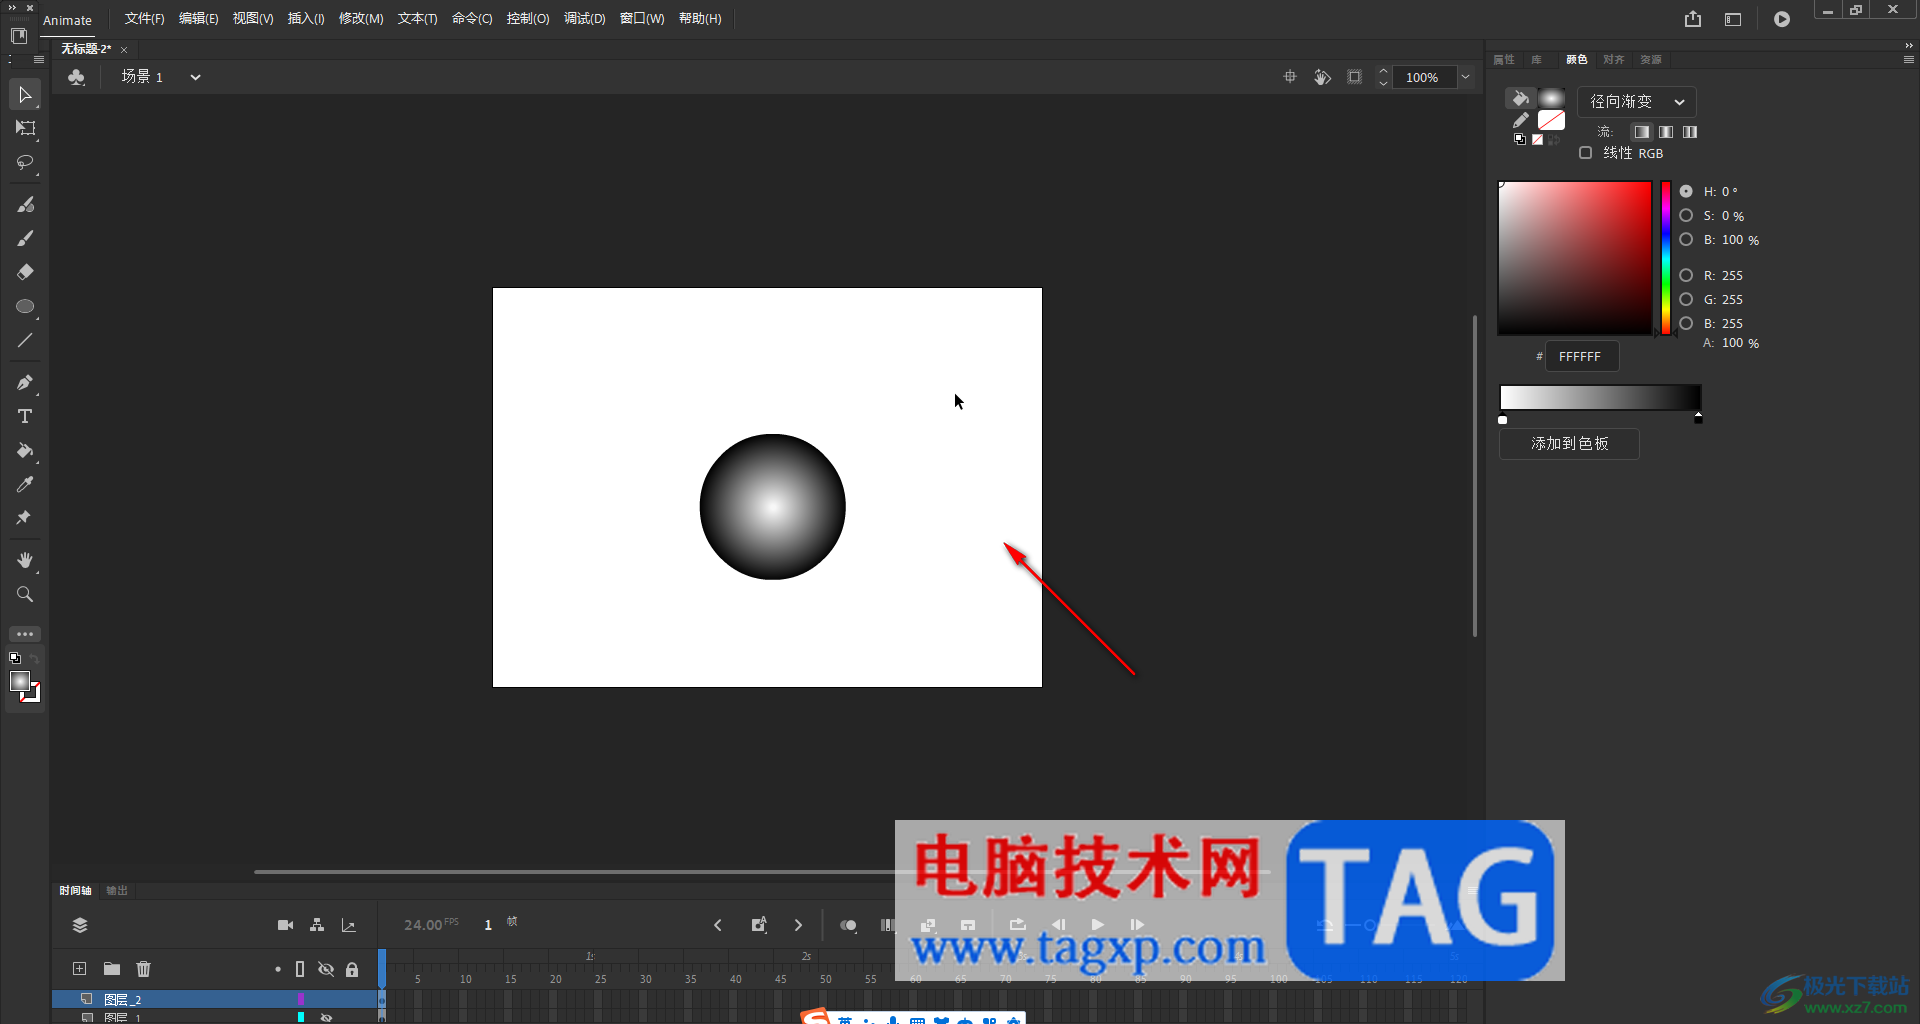Toggle hide all layers eye header
The image size is (1920, 1024).
326,969
